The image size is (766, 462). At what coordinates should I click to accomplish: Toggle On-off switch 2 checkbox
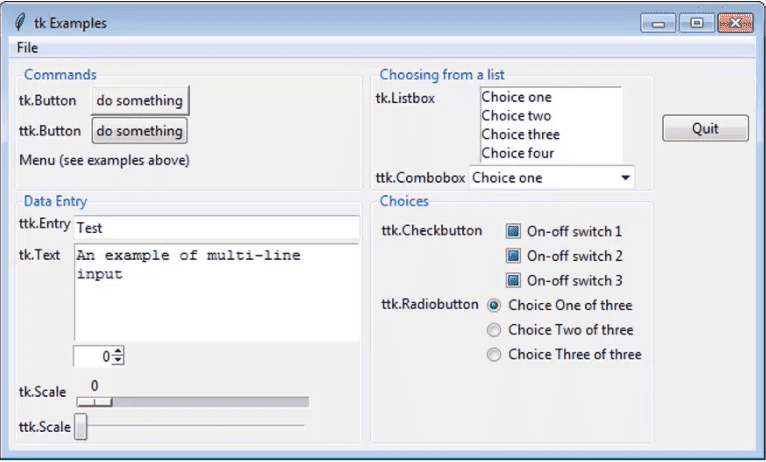pyautogui.click(x=513, y=256)
